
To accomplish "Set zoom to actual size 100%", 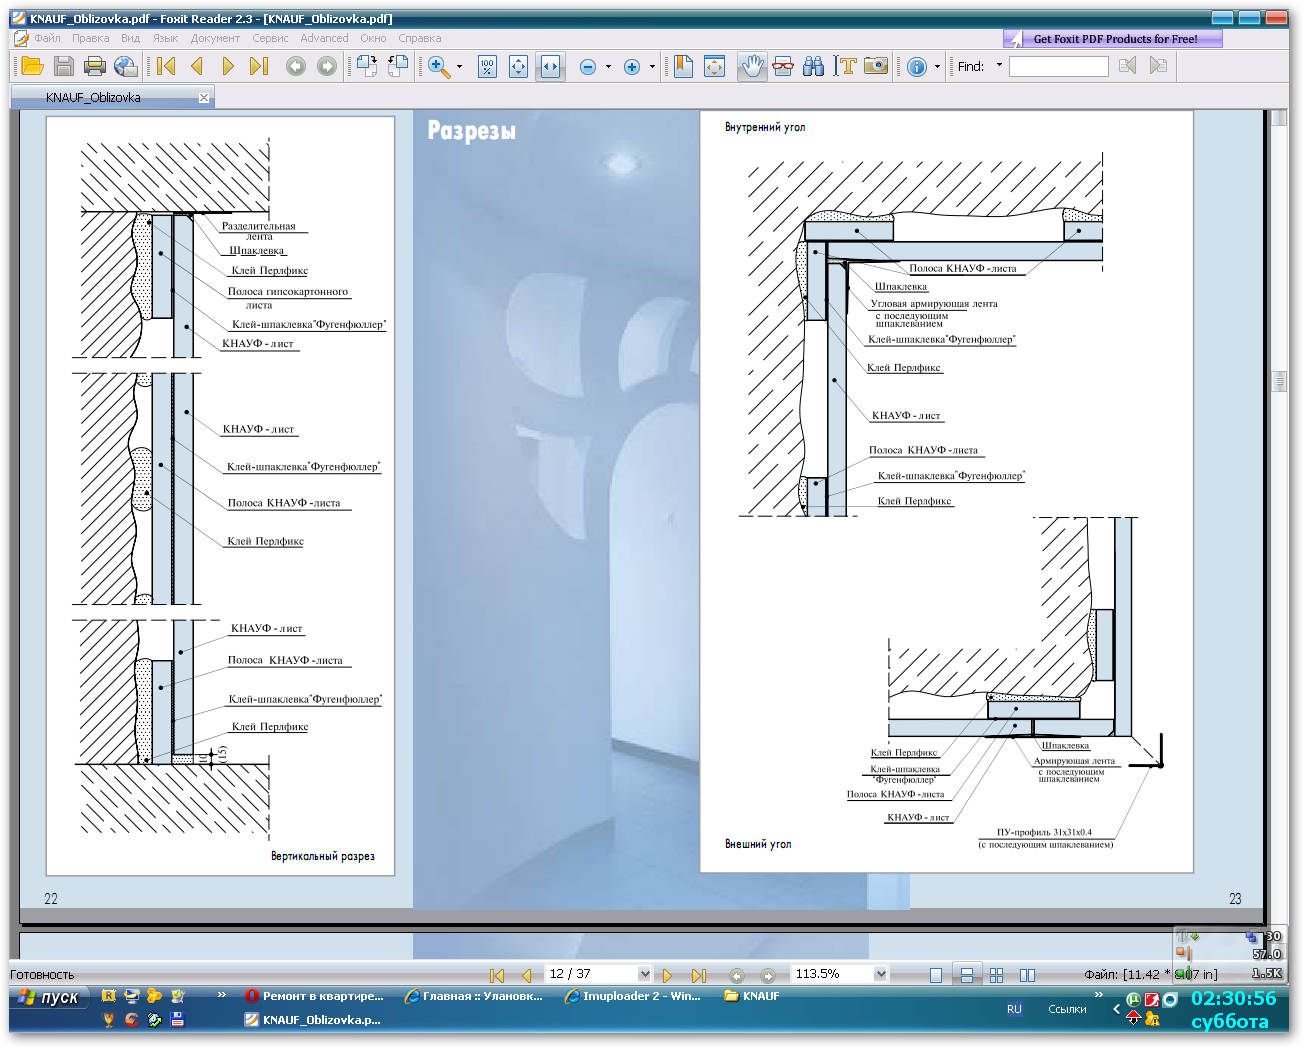I will (486, 66).
